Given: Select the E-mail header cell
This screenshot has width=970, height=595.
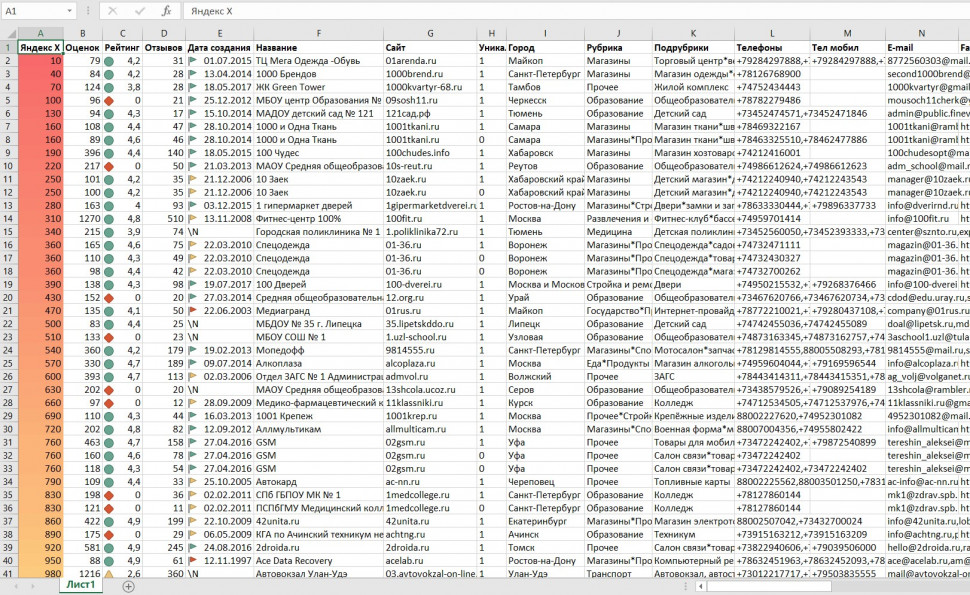Looking at the screenshot, I should (921, 47).
